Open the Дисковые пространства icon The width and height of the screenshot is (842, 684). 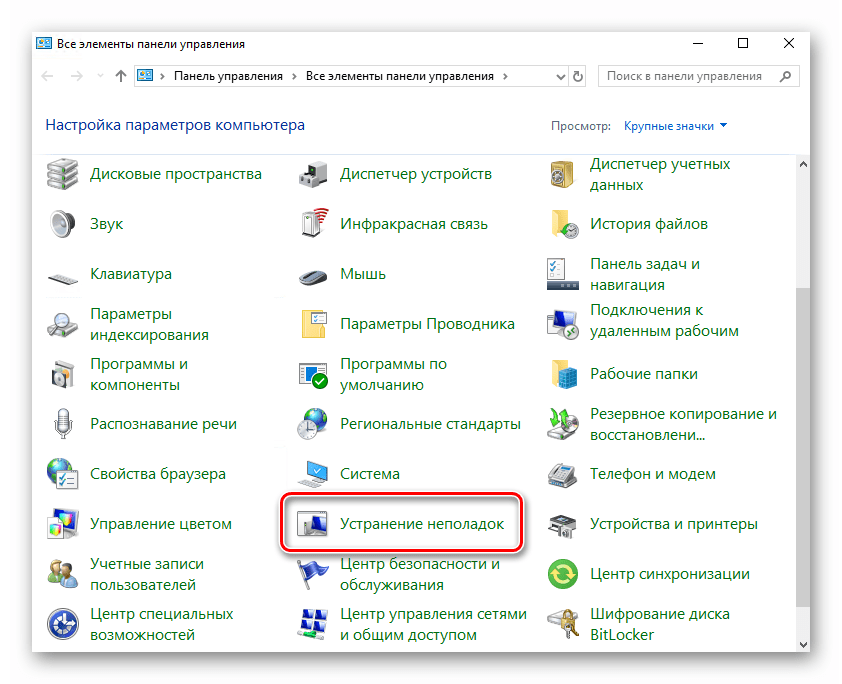62,174
